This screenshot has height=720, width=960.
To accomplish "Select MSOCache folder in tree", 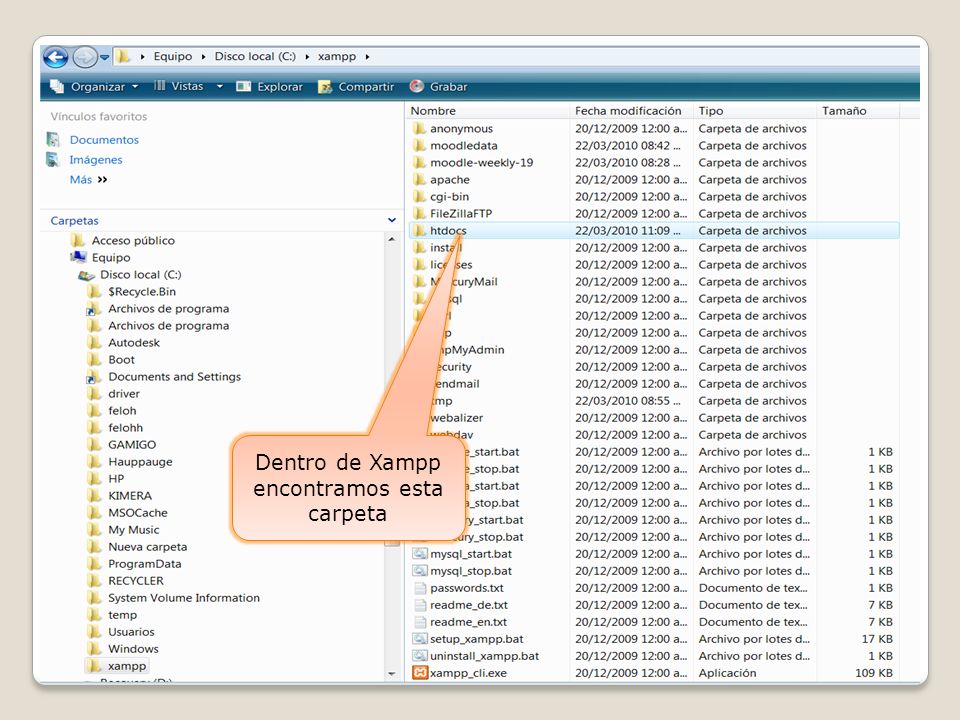I will coord(138,513).
